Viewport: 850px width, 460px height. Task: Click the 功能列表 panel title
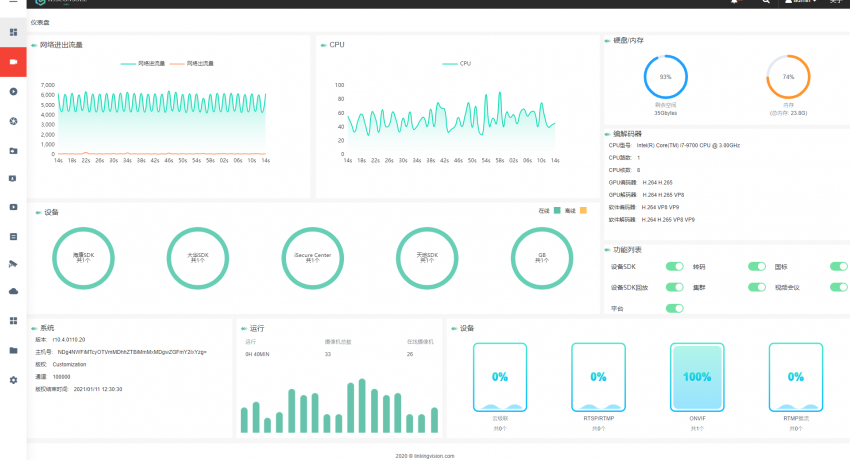tap(627, 250)
